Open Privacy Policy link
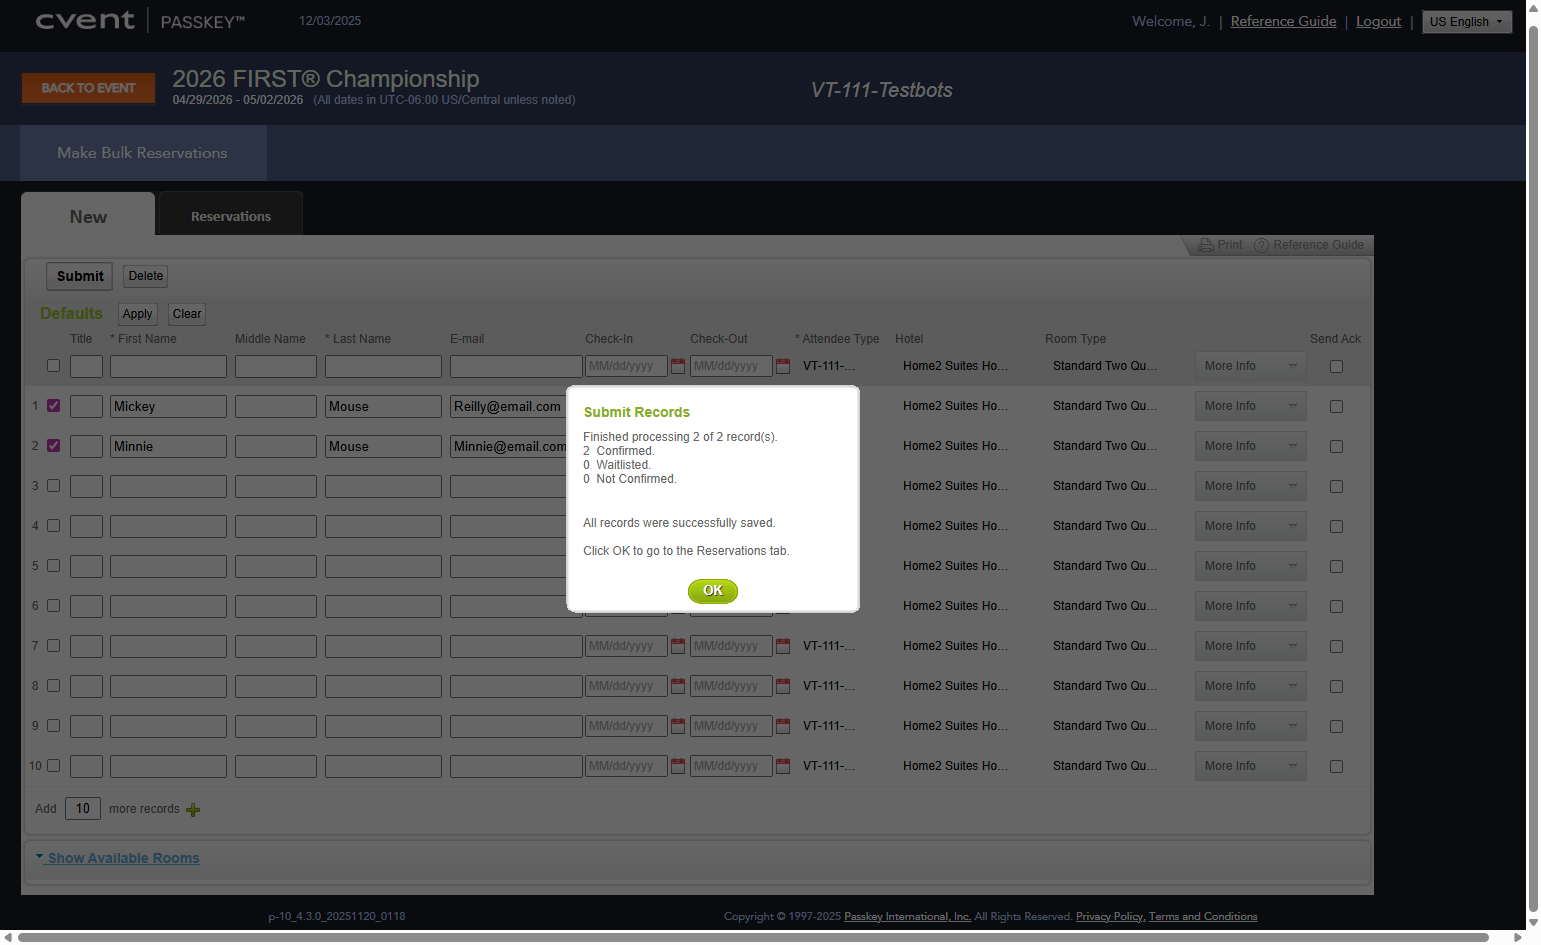 pos(1109,916)
